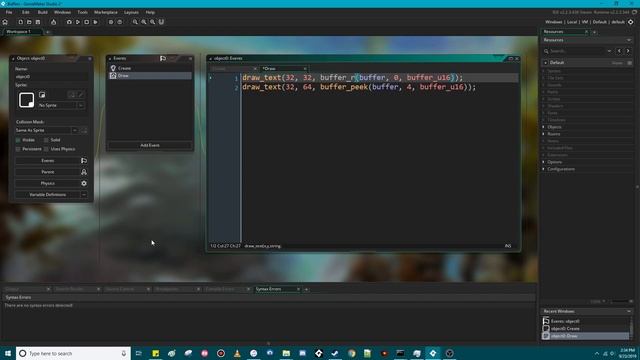Click the Parent person icon
Image resolution: width=640 pixels, height=360 pixels.
pos(84,172)
